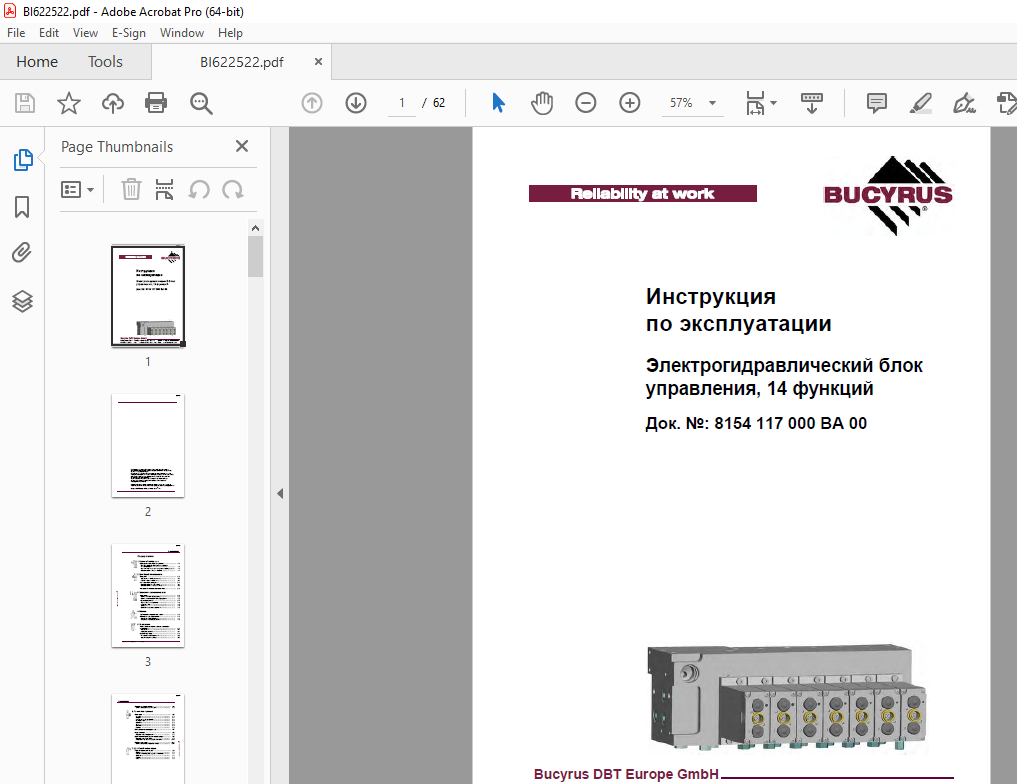Open the find text magnifier tool
The height and width of the screenshot is (784, 1017).
[201, 103]
